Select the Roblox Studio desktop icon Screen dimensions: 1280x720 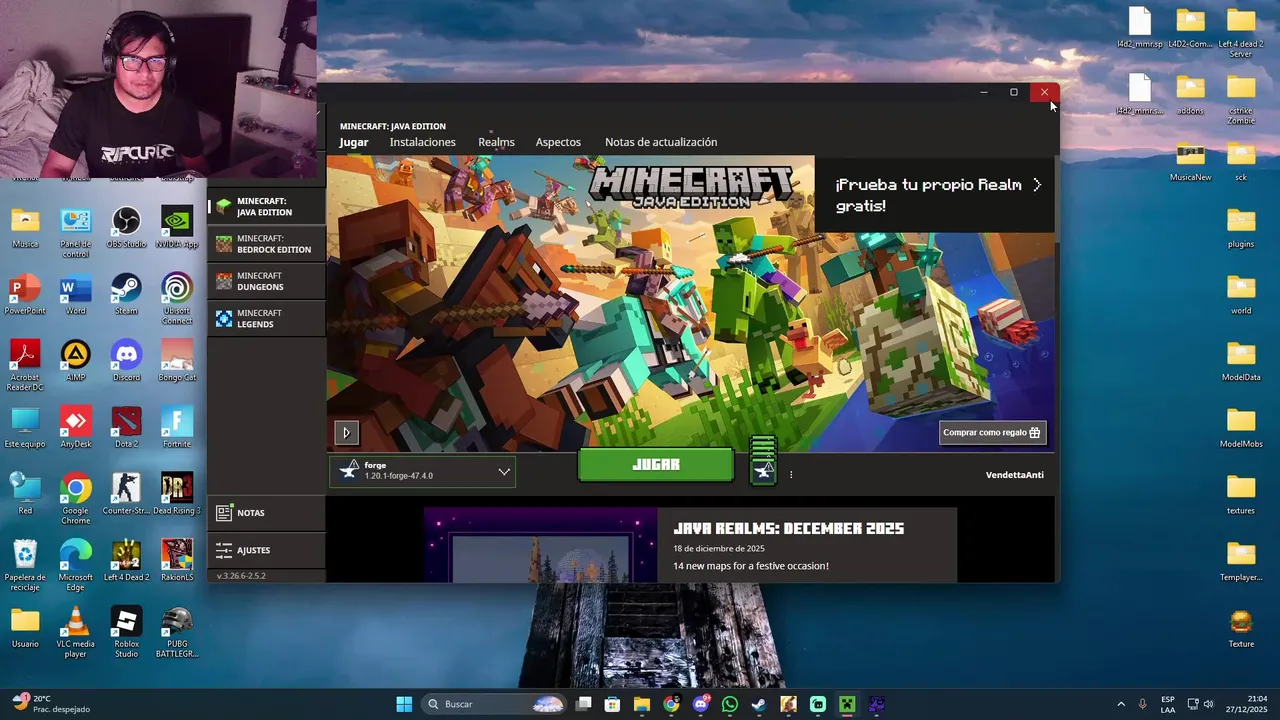126,632
